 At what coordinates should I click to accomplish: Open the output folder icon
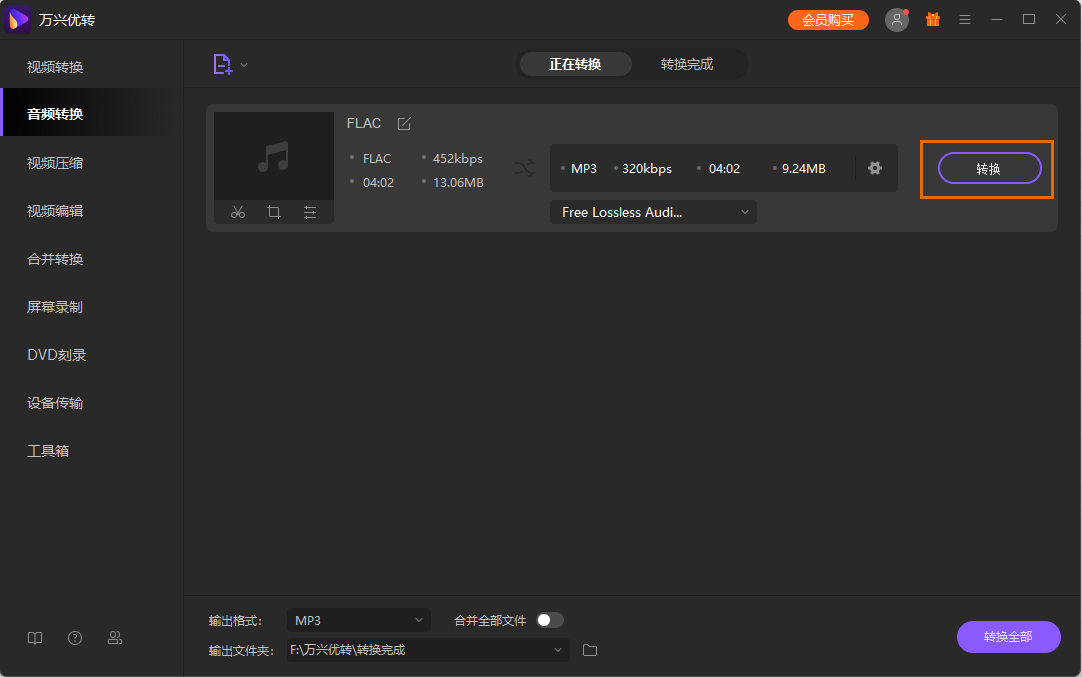click(590, 650)
